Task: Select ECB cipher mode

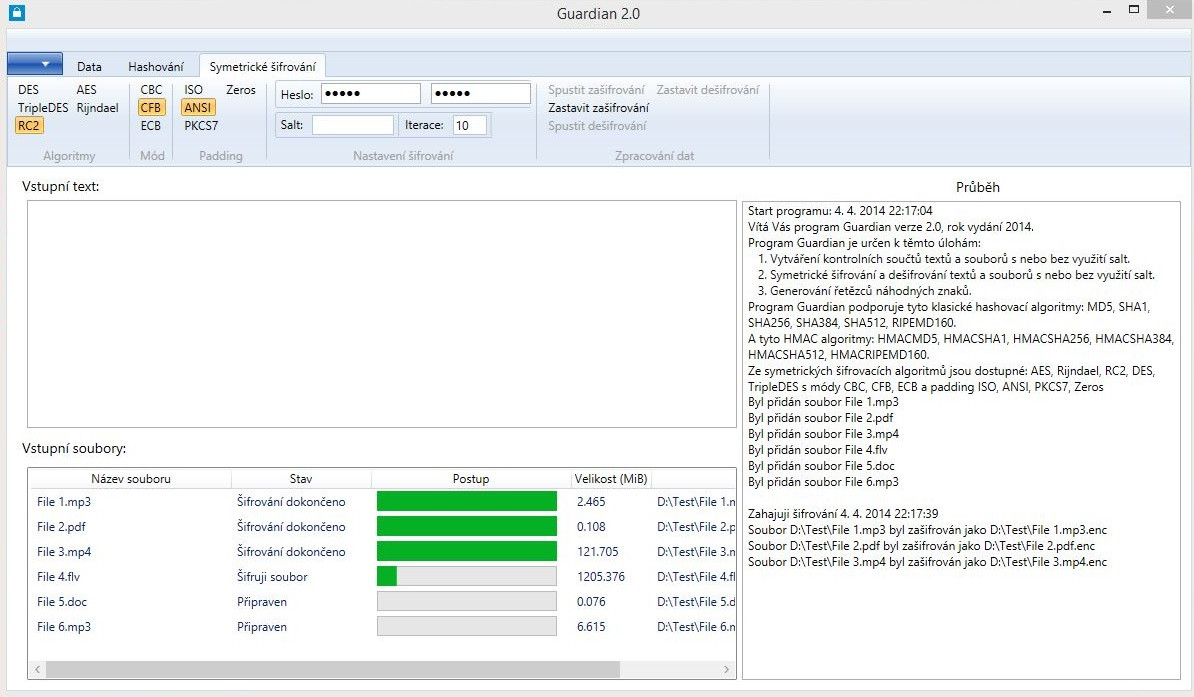Action: coord(151,126)
